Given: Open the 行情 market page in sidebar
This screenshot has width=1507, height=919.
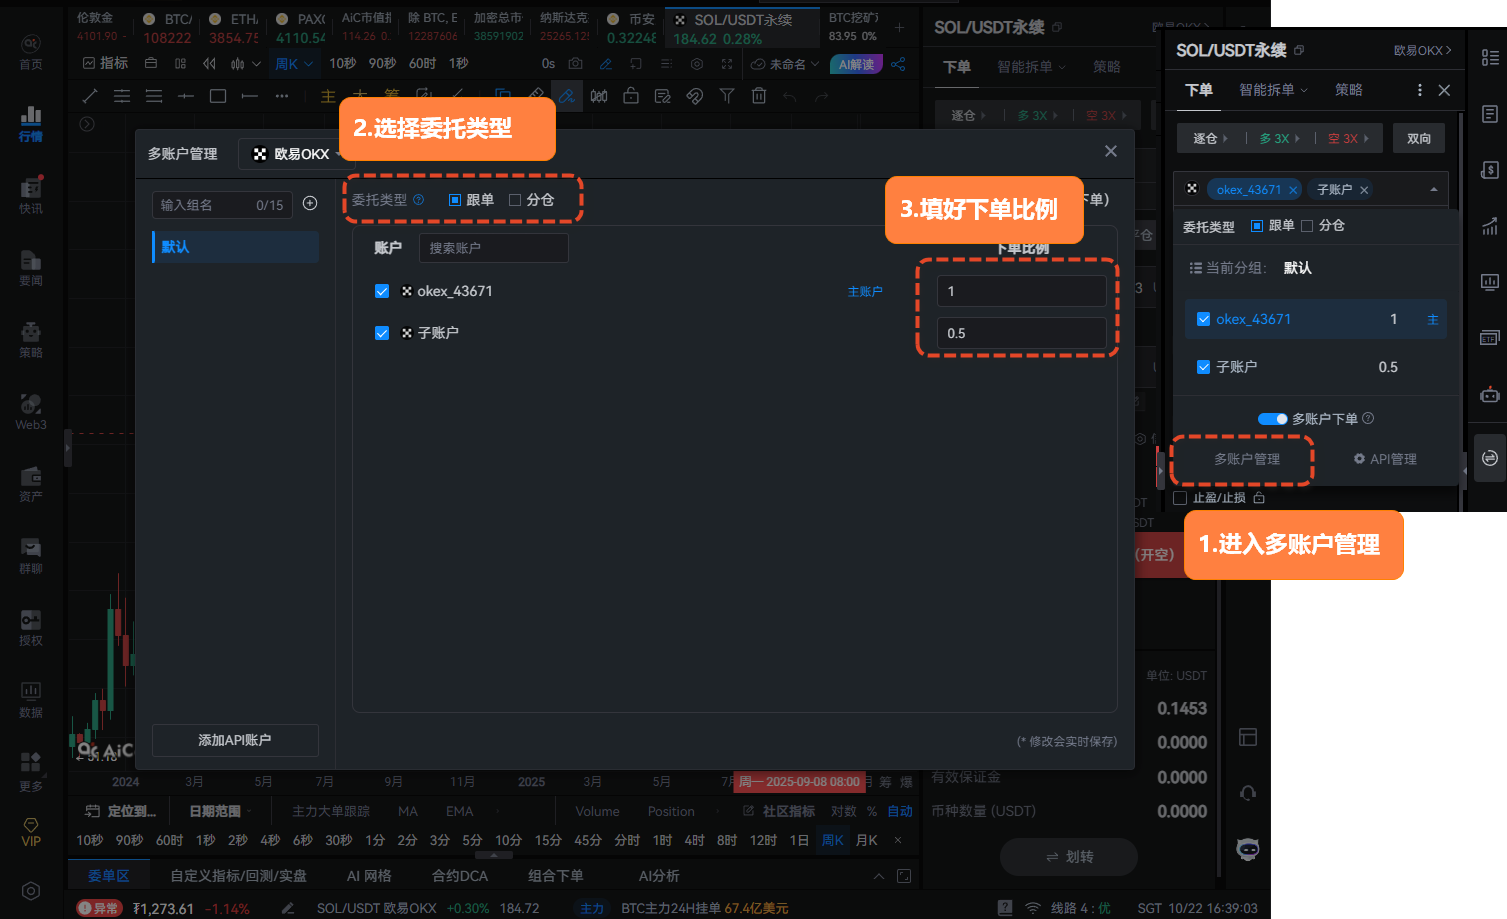Looking at the screenshot, I should 31,124.
